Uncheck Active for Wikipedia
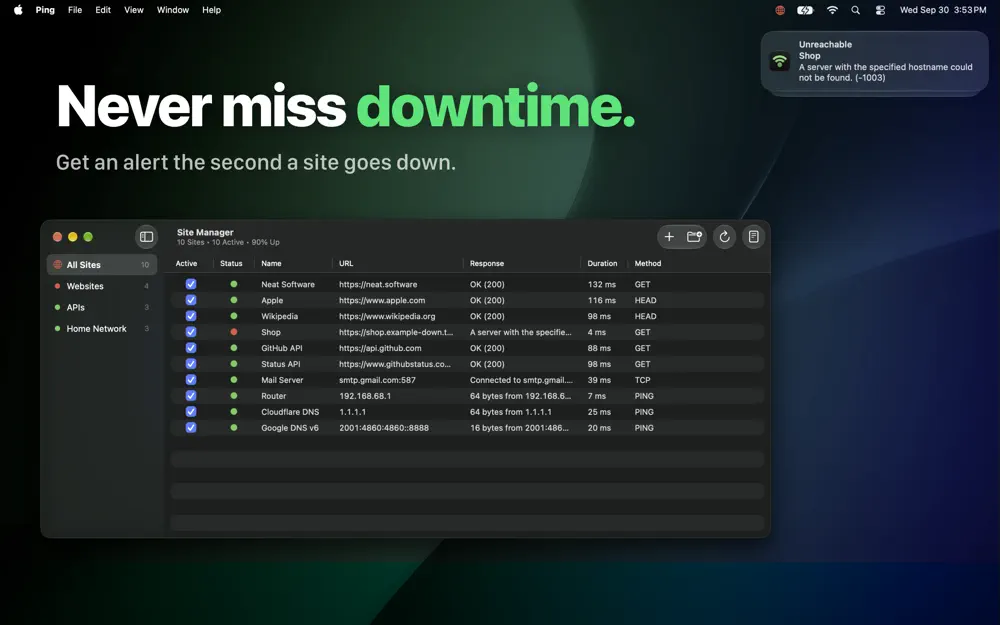The width and height of the screenshot is (1000, 625). coord(191,316)
